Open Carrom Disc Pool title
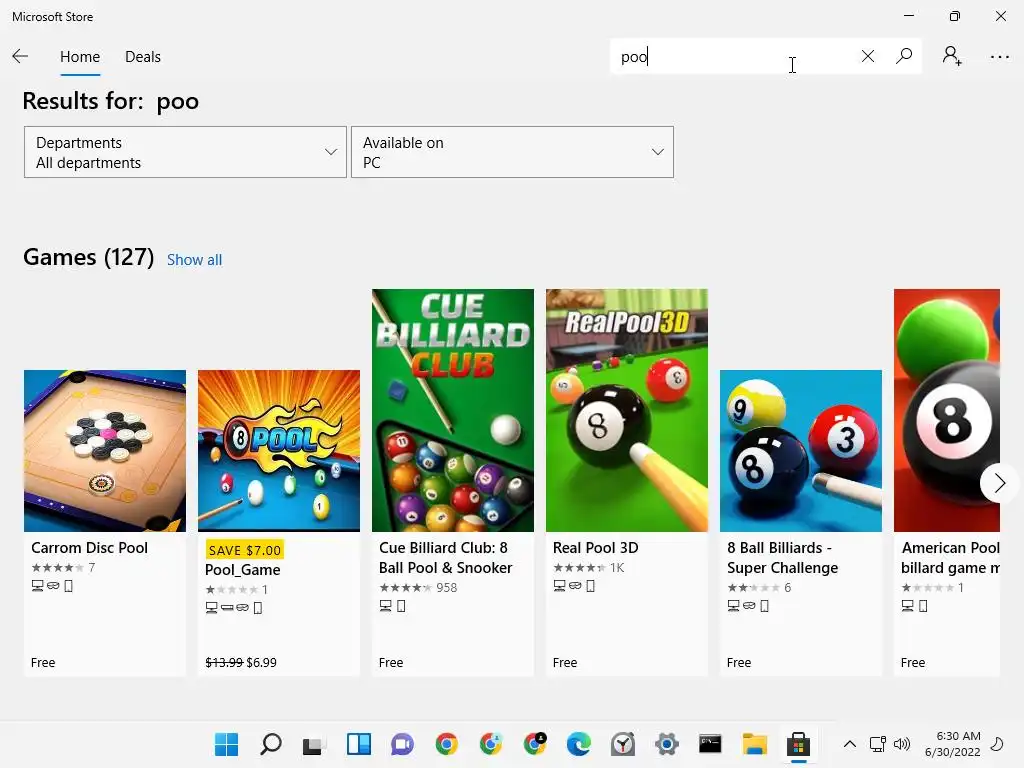This screenshot has height=768, width=1024. (x=89, y=548)
